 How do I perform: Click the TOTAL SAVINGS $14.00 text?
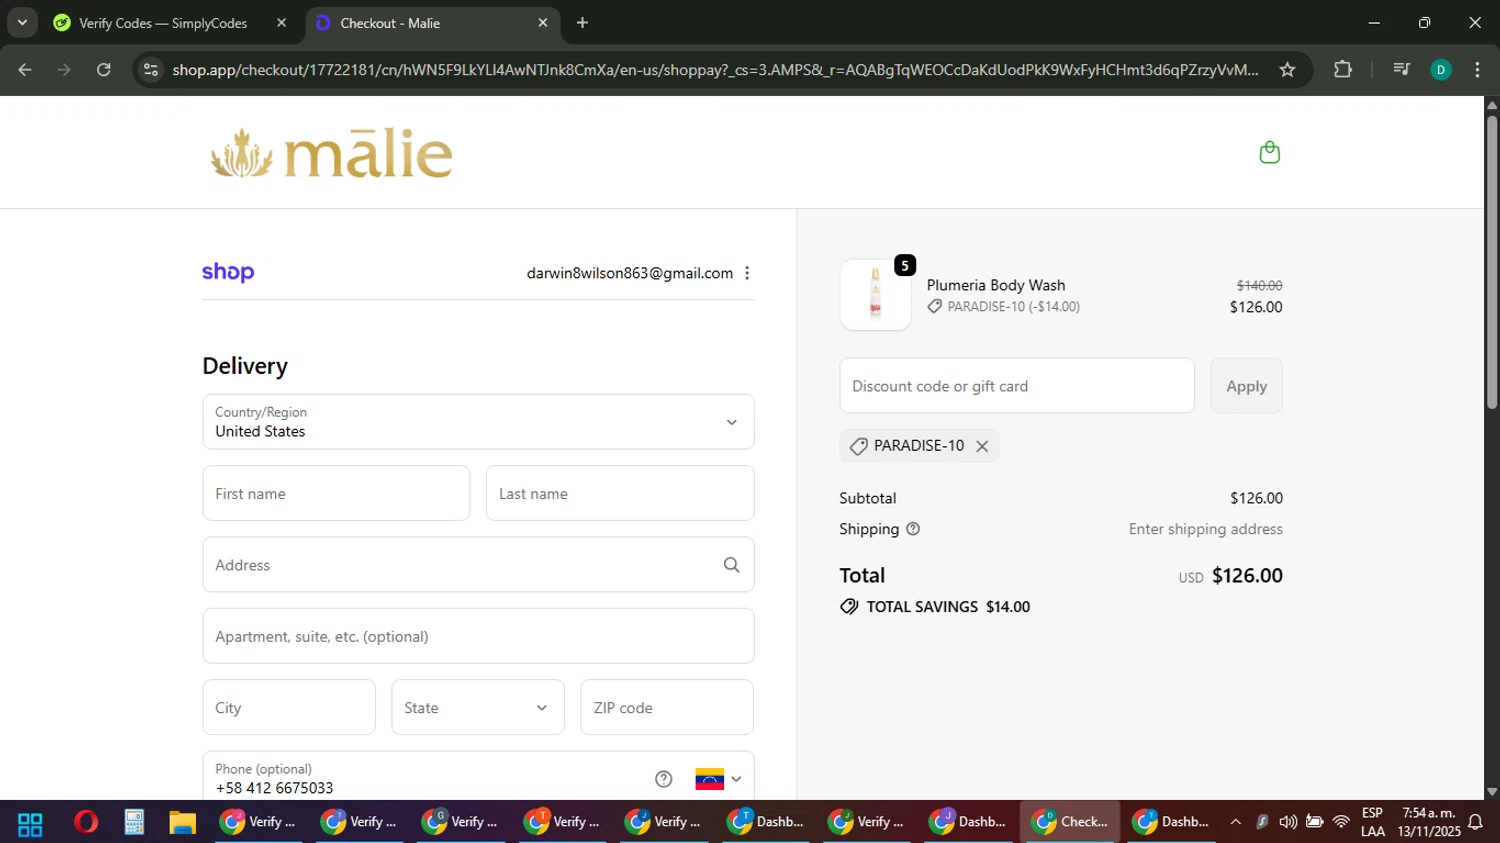click(x=948, y=607)
